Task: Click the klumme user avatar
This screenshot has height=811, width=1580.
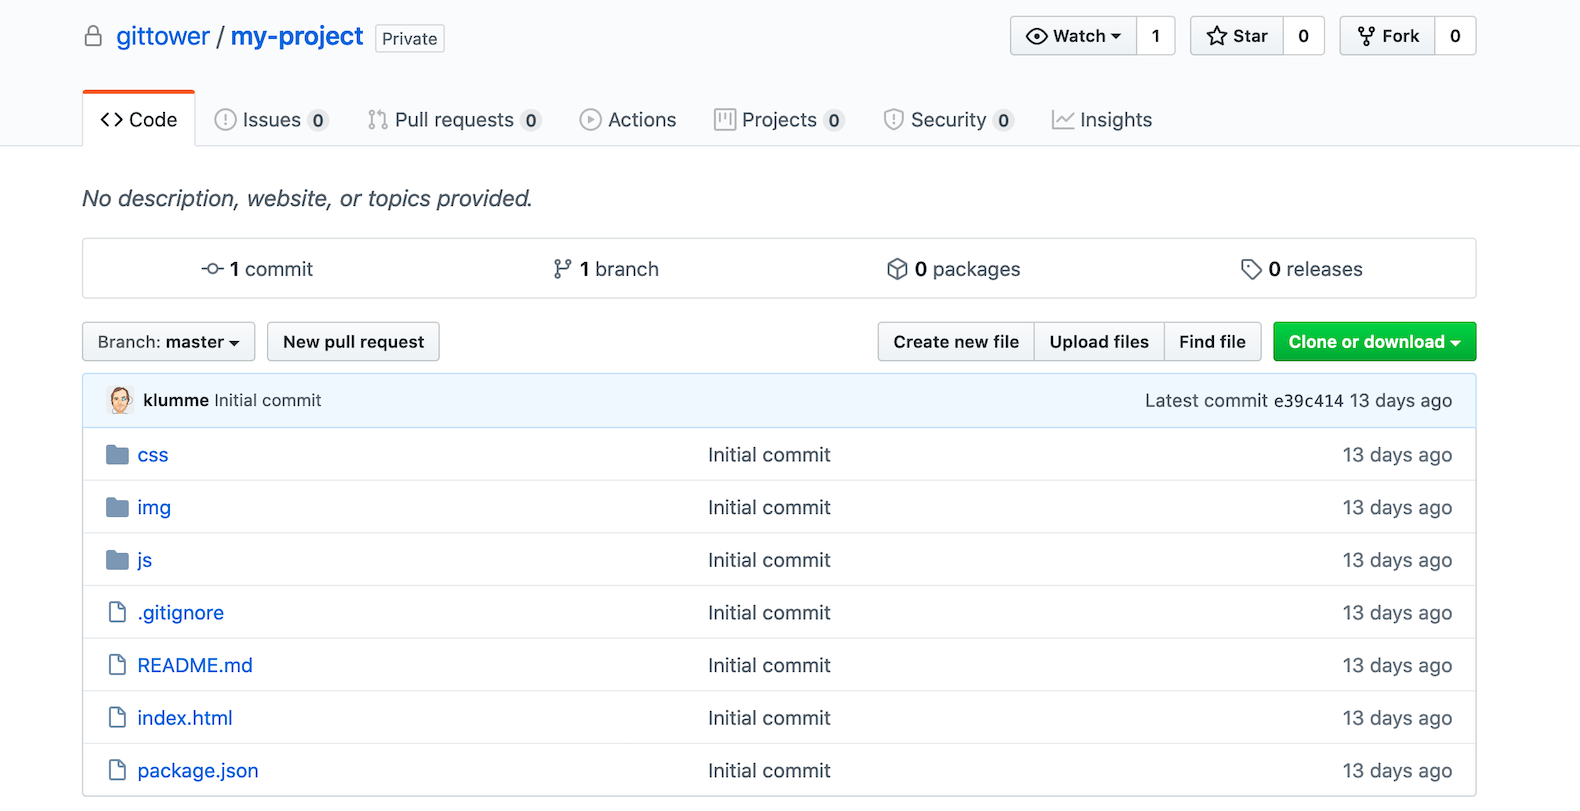Action: pos(121,400)
